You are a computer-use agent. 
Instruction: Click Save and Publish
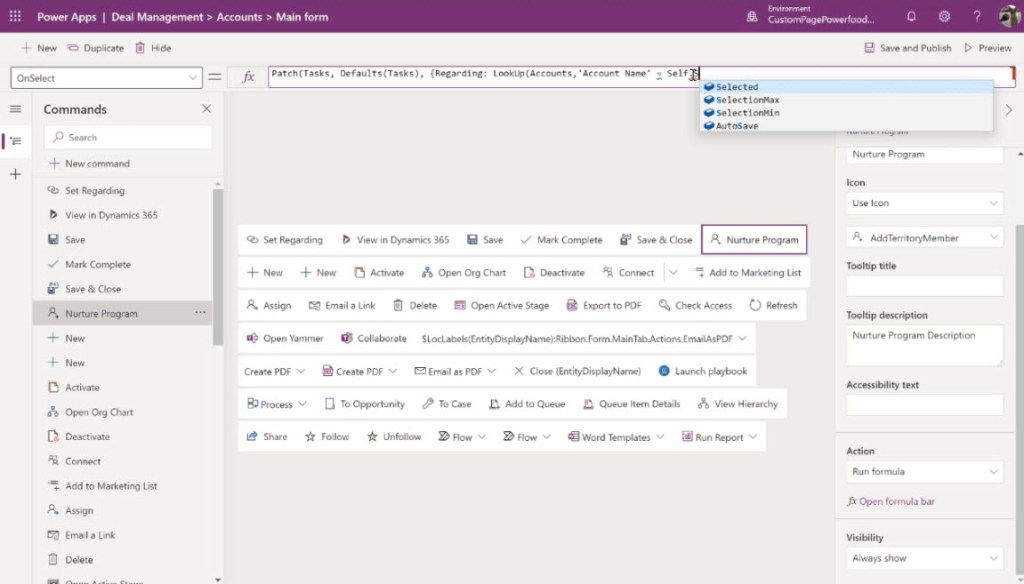click(x=908, y=48)
